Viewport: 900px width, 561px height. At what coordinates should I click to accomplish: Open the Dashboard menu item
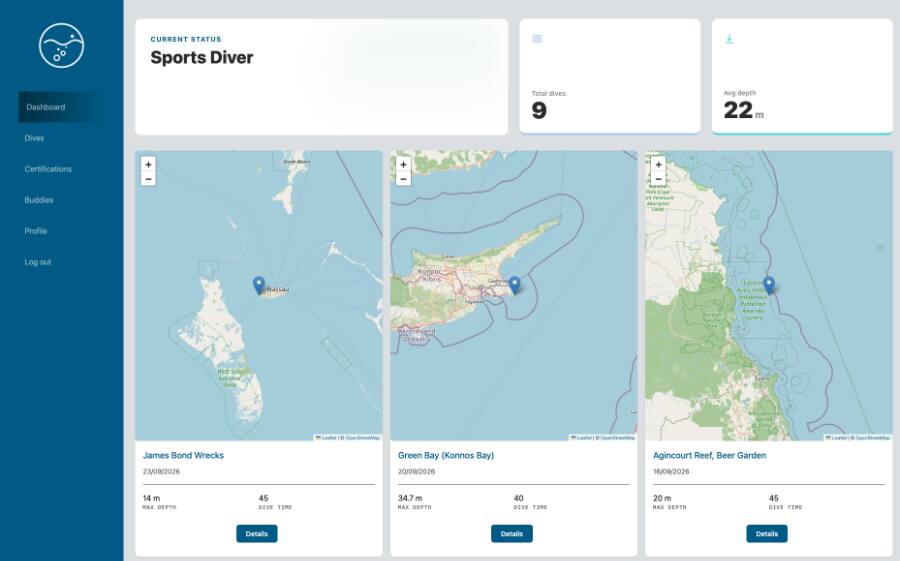tap(61, 107)
